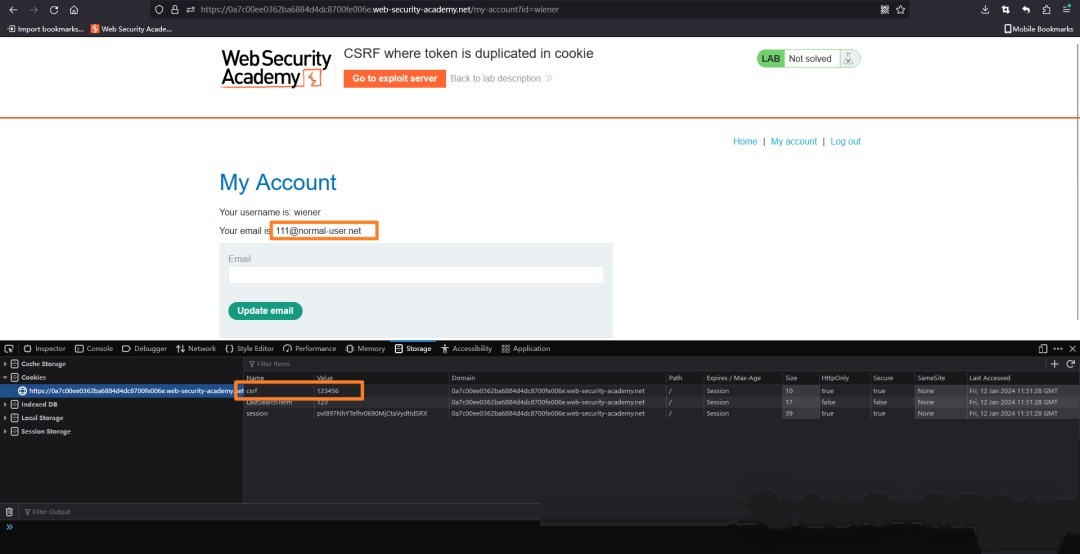The image size is (1080, 554).
Task: Switch to the Console tab
Action: coord(94,349)
